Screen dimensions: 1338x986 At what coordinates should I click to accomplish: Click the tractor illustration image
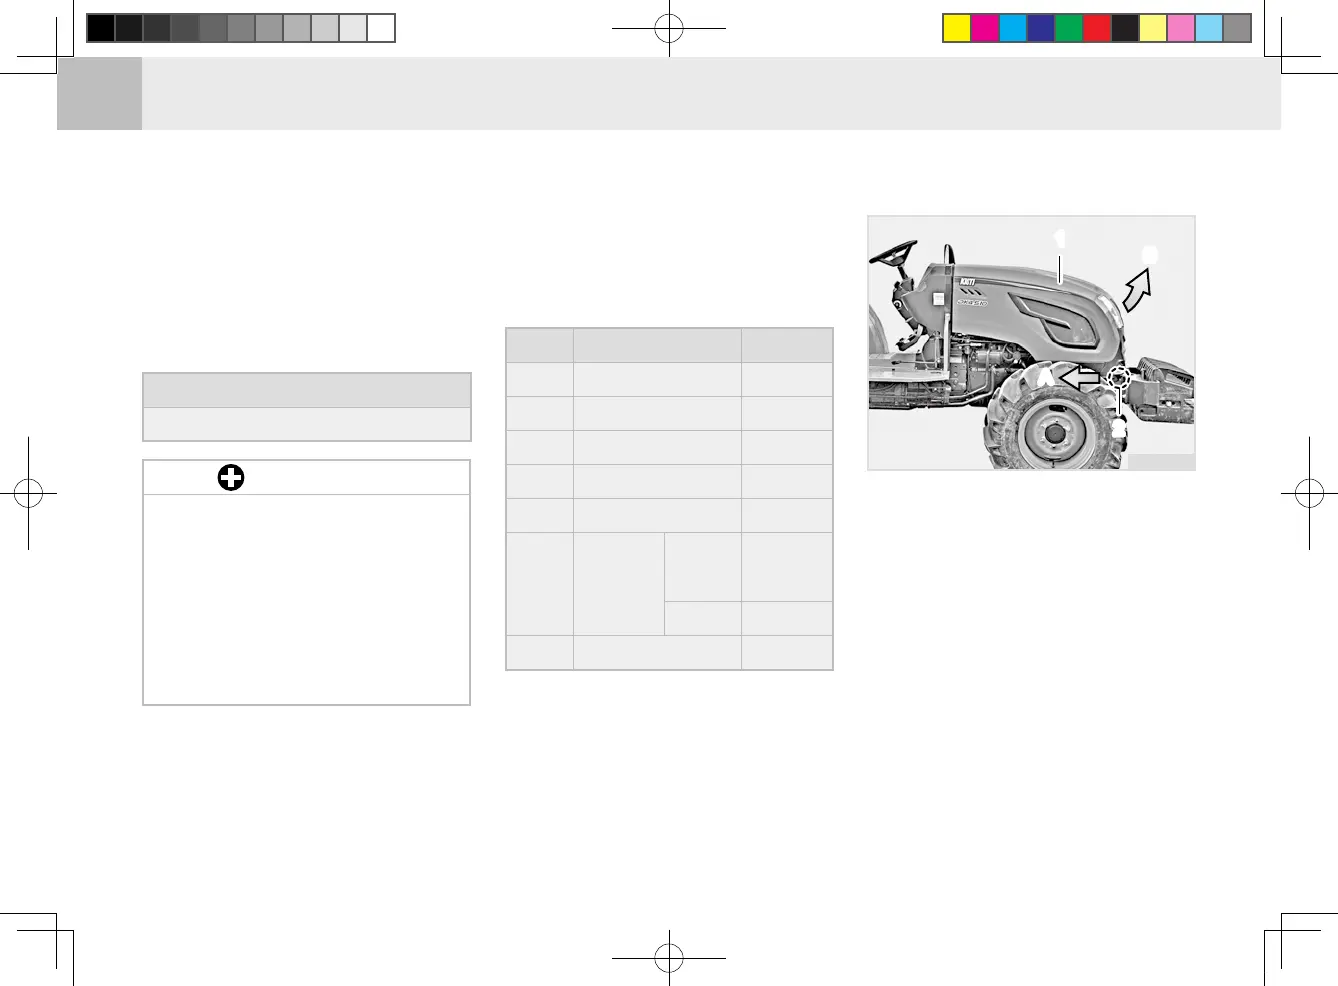tap(1031, 343)
